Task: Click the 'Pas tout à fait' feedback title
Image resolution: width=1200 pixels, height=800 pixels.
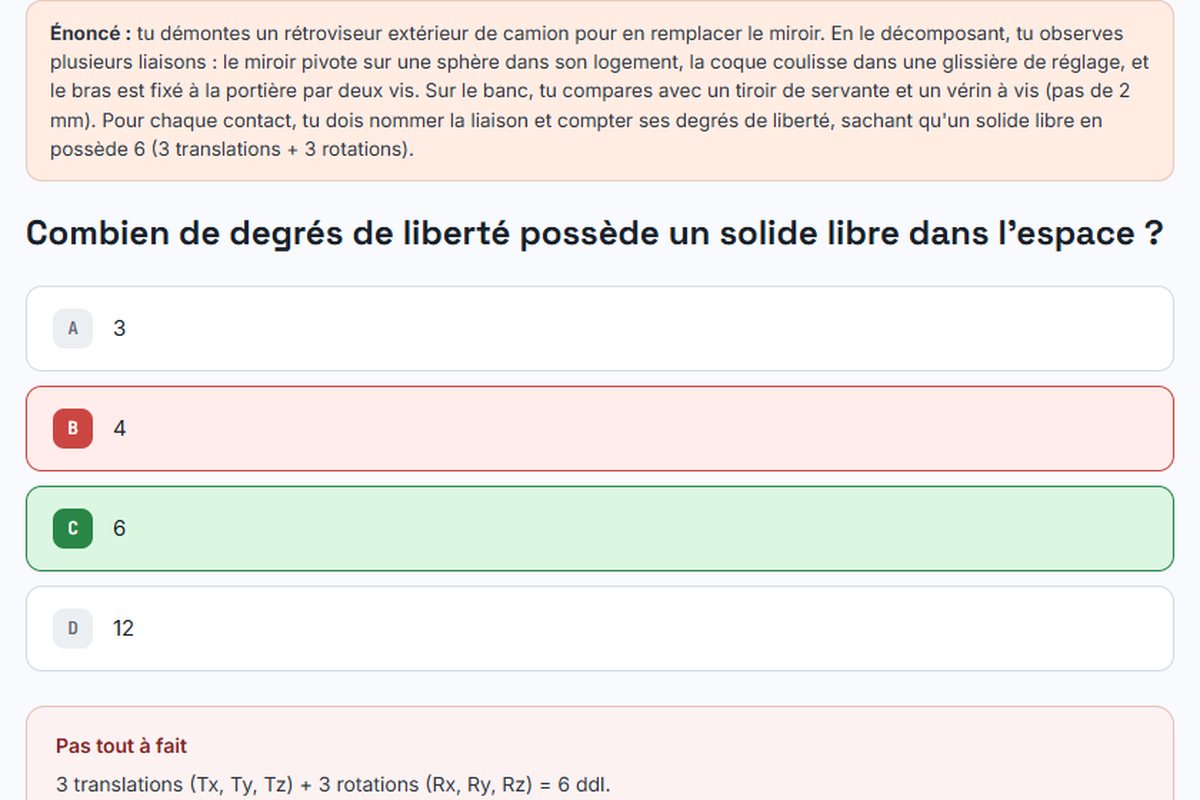Action: point(121,746)
